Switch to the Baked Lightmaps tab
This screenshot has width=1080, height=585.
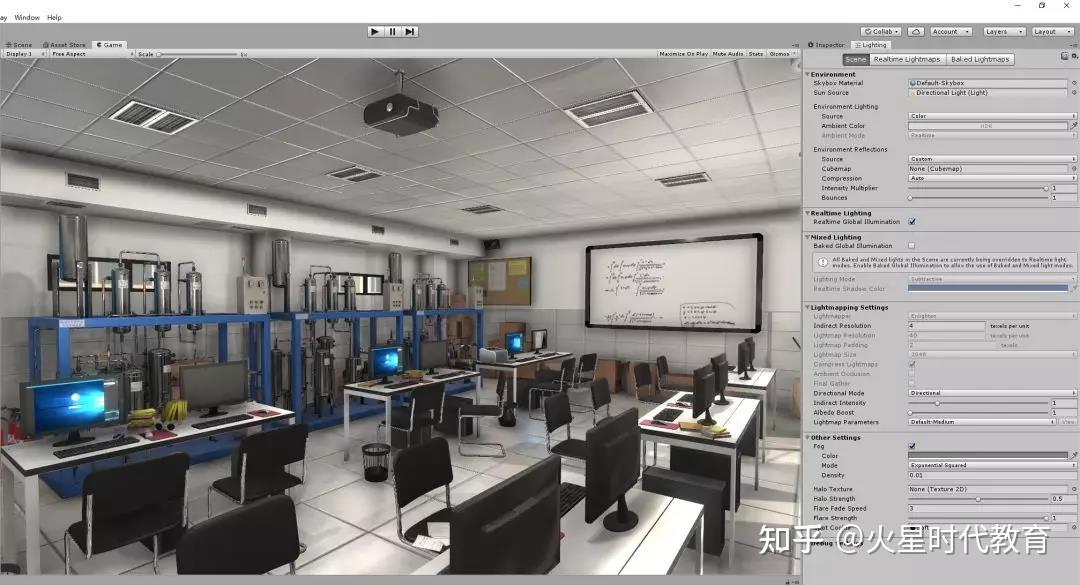(x=979, y=58)
